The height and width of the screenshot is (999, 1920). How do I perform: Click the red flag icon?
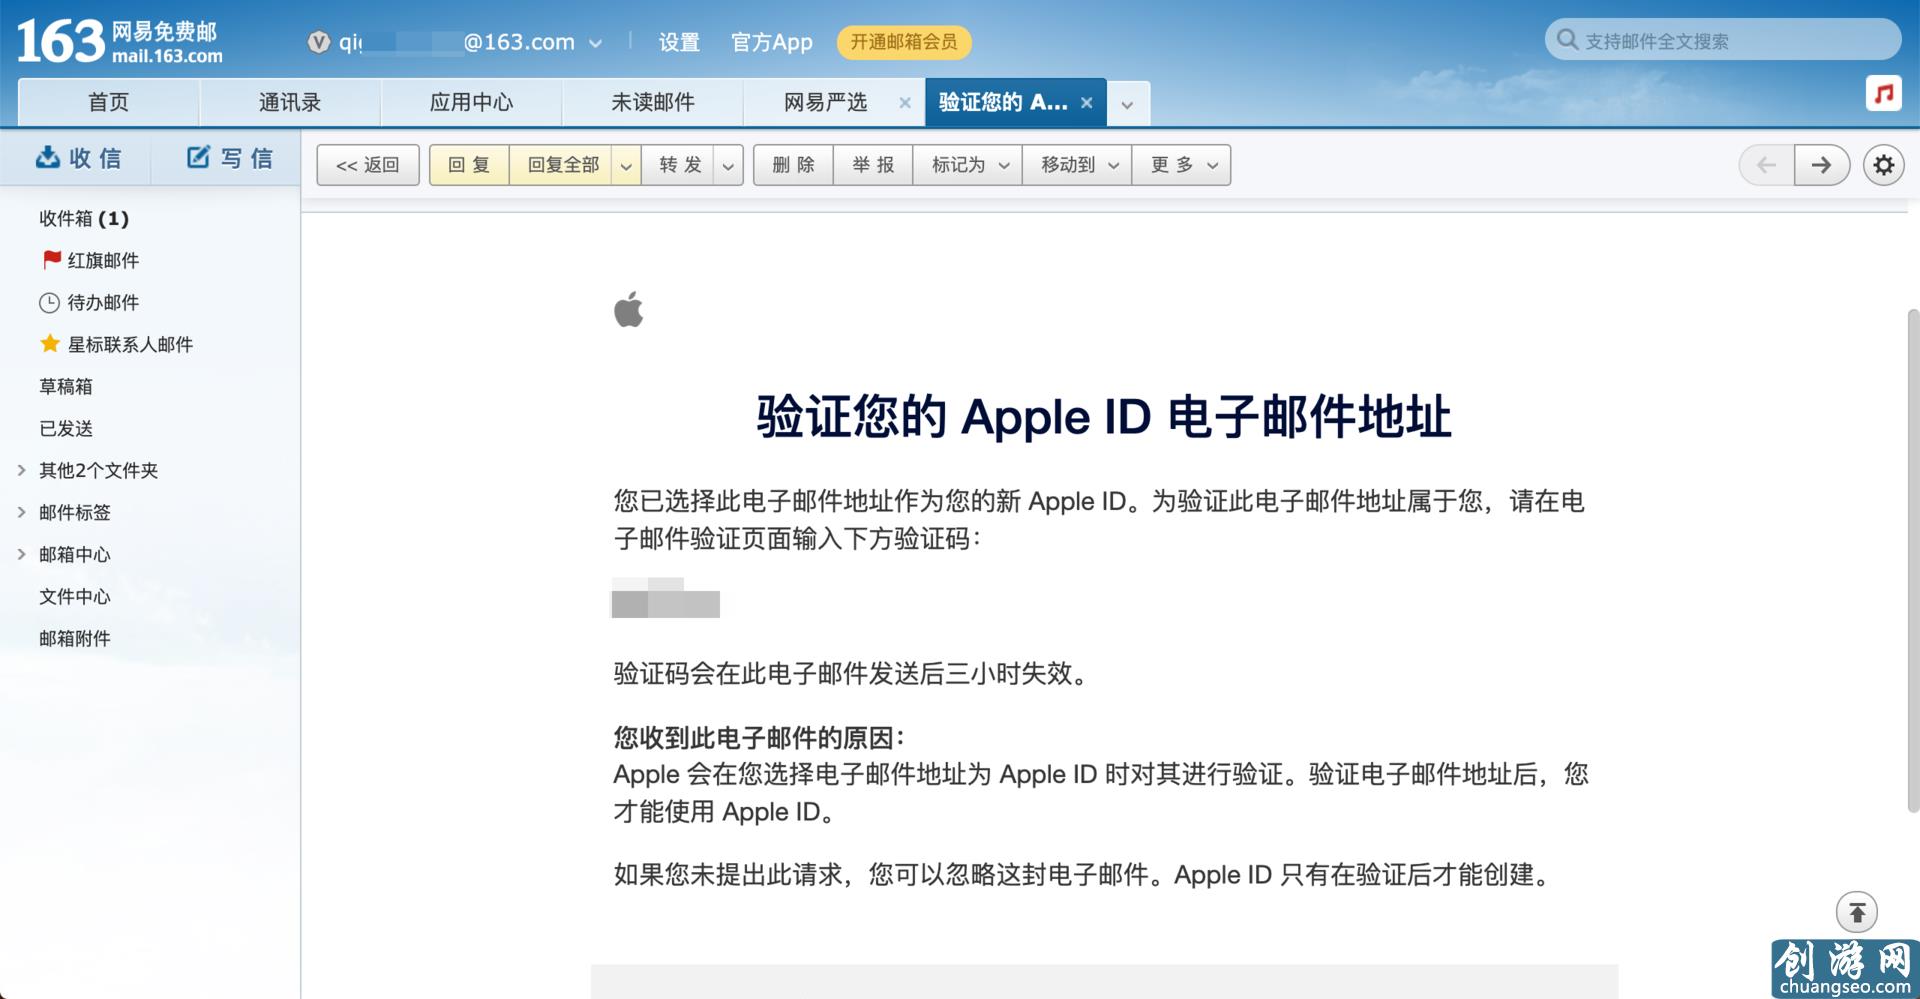click(52, 260)
